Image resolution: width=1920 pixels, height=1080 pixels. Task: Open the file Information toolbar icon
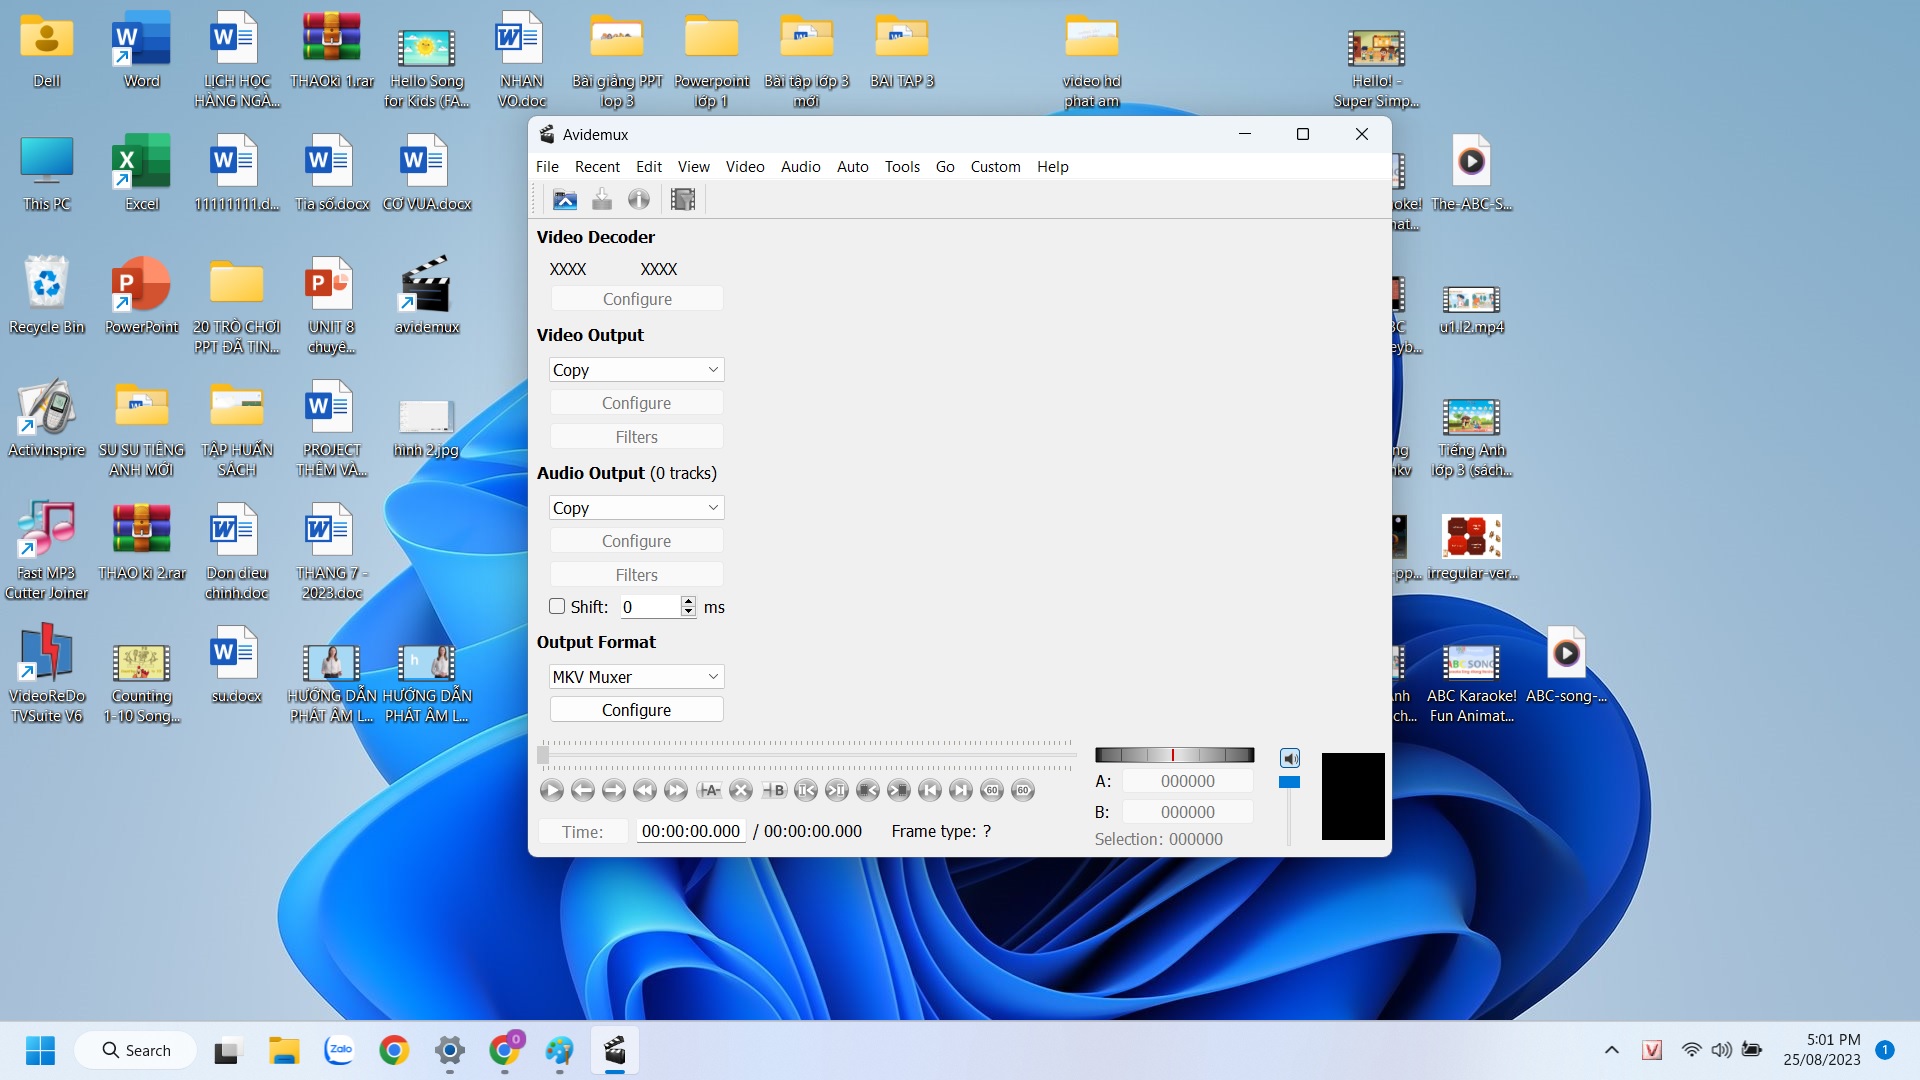[639, 199]
